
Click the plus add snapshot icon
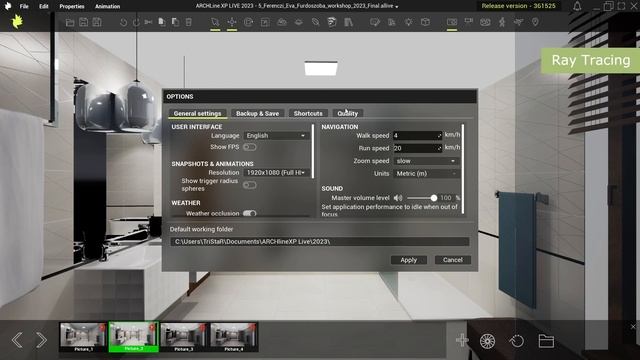[462, 340]
